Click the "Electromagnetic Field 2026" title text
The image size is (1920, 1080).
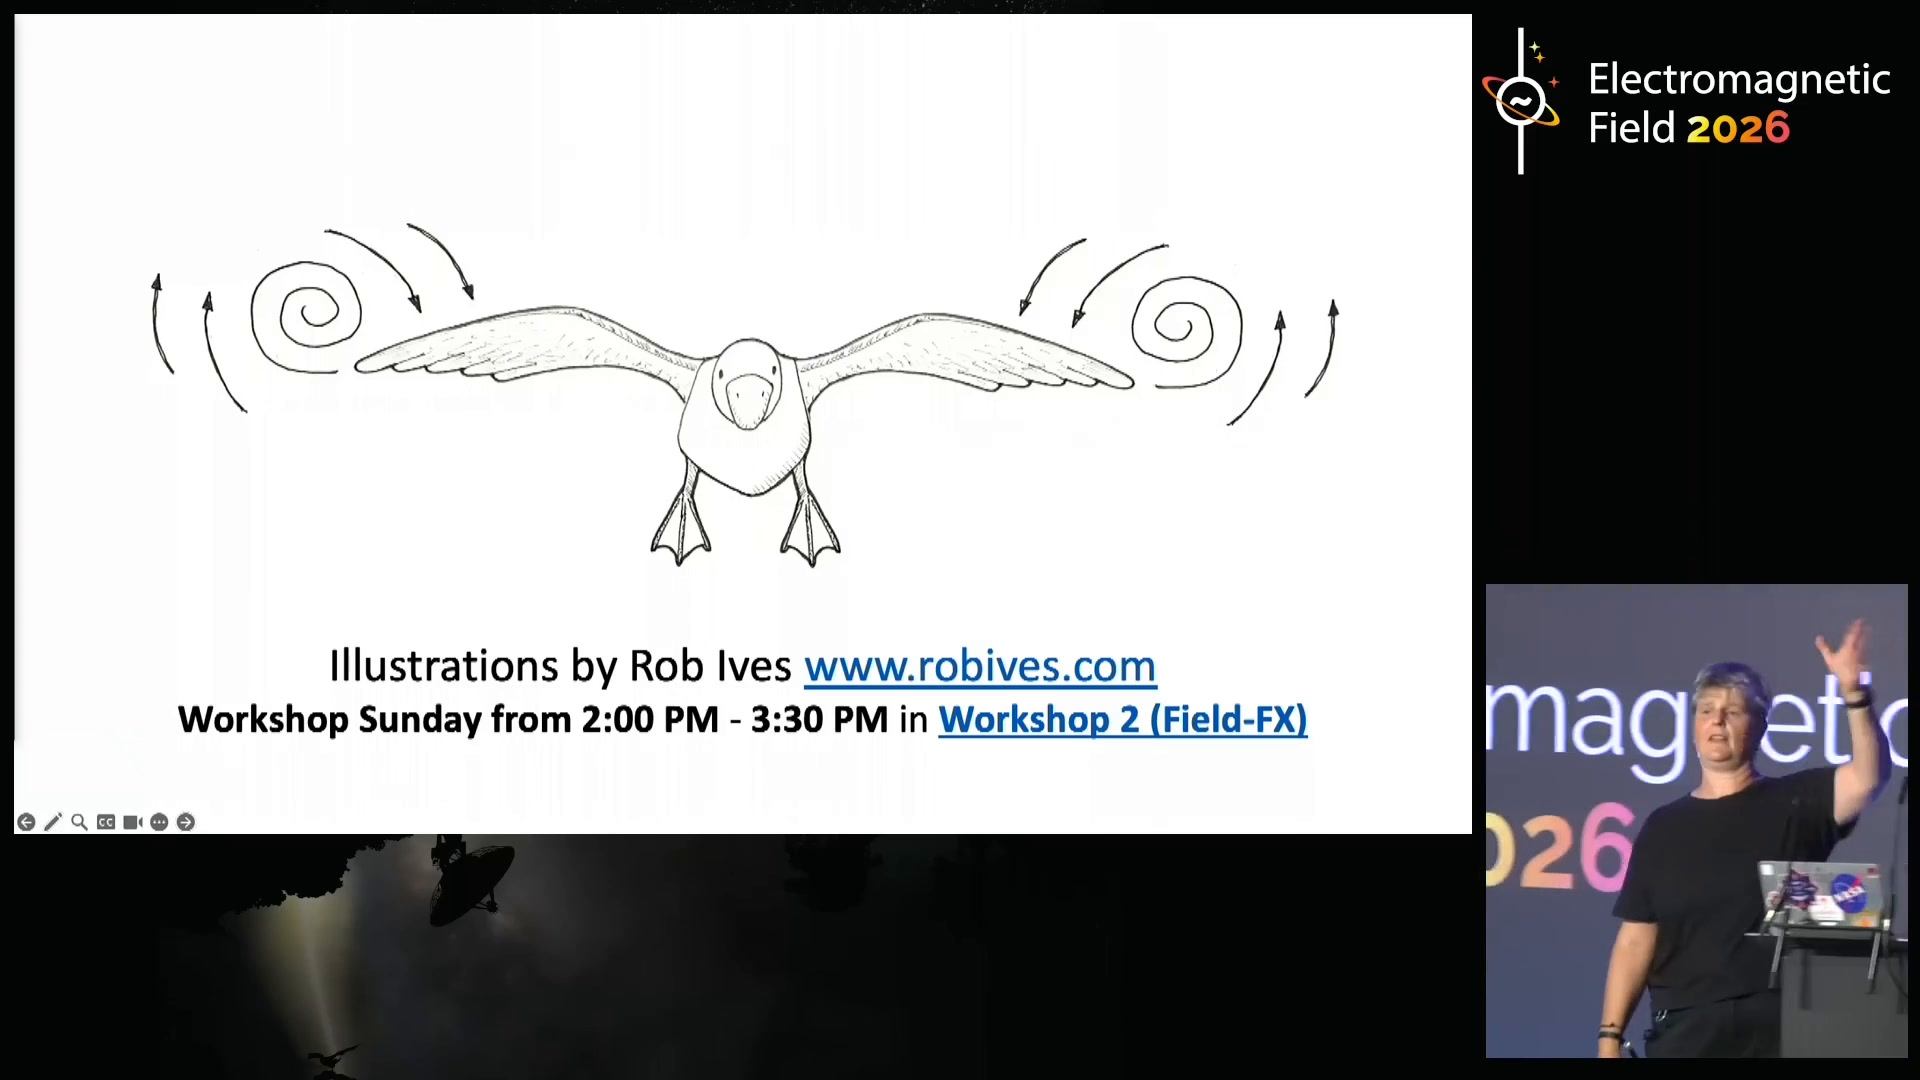(1739, 103)
